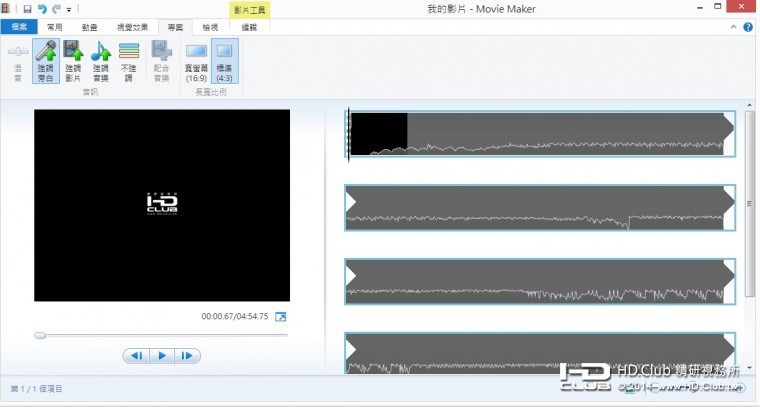The height and width of the screenshot is (407, 760).
Task: Select the second timeline clip strip
Action: [540, 207]
